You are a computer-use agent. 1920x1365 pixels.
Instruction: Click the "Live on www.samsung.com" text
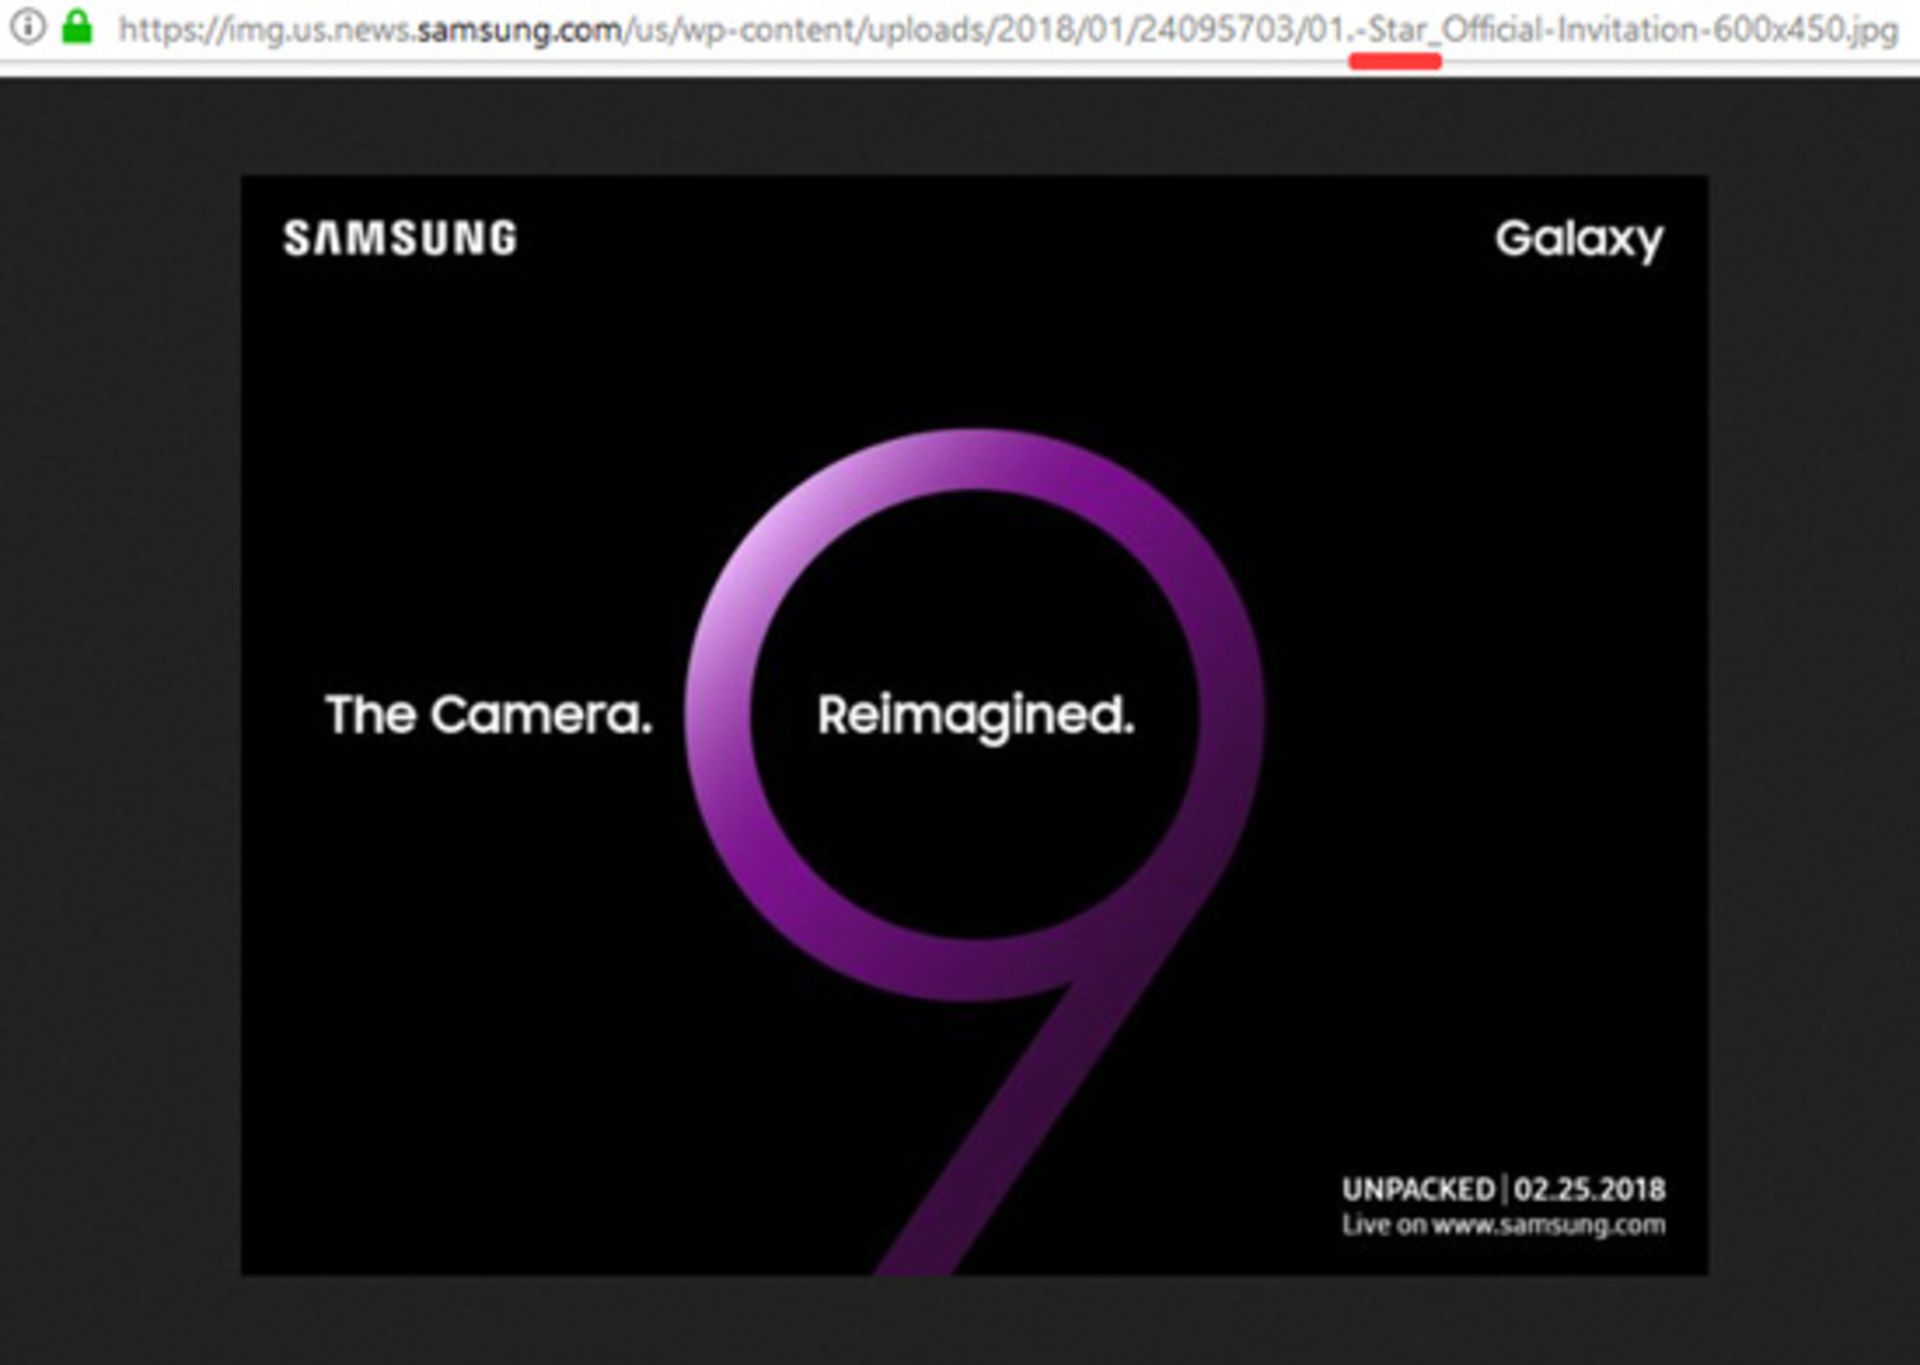(x=1503, y=1225)
